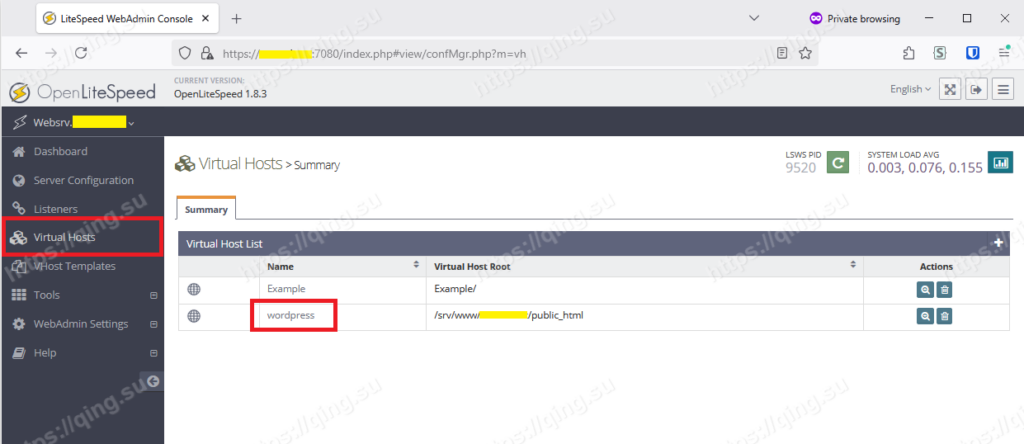
Task: Click the browser forward button
Action: click(52, 54)
